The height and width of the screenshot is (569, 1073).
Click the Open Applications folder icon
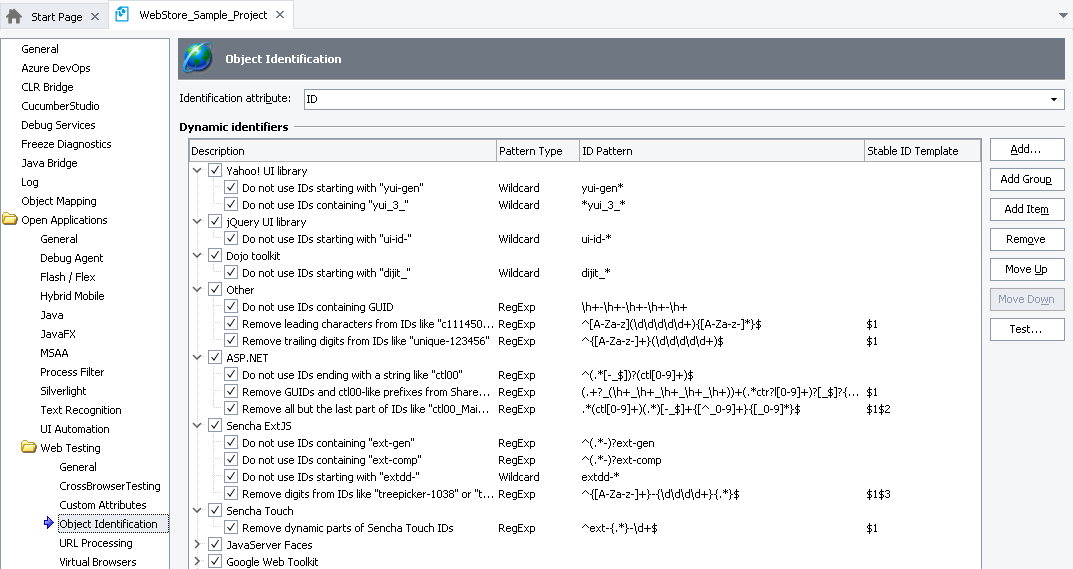click(x=10, y=220)
